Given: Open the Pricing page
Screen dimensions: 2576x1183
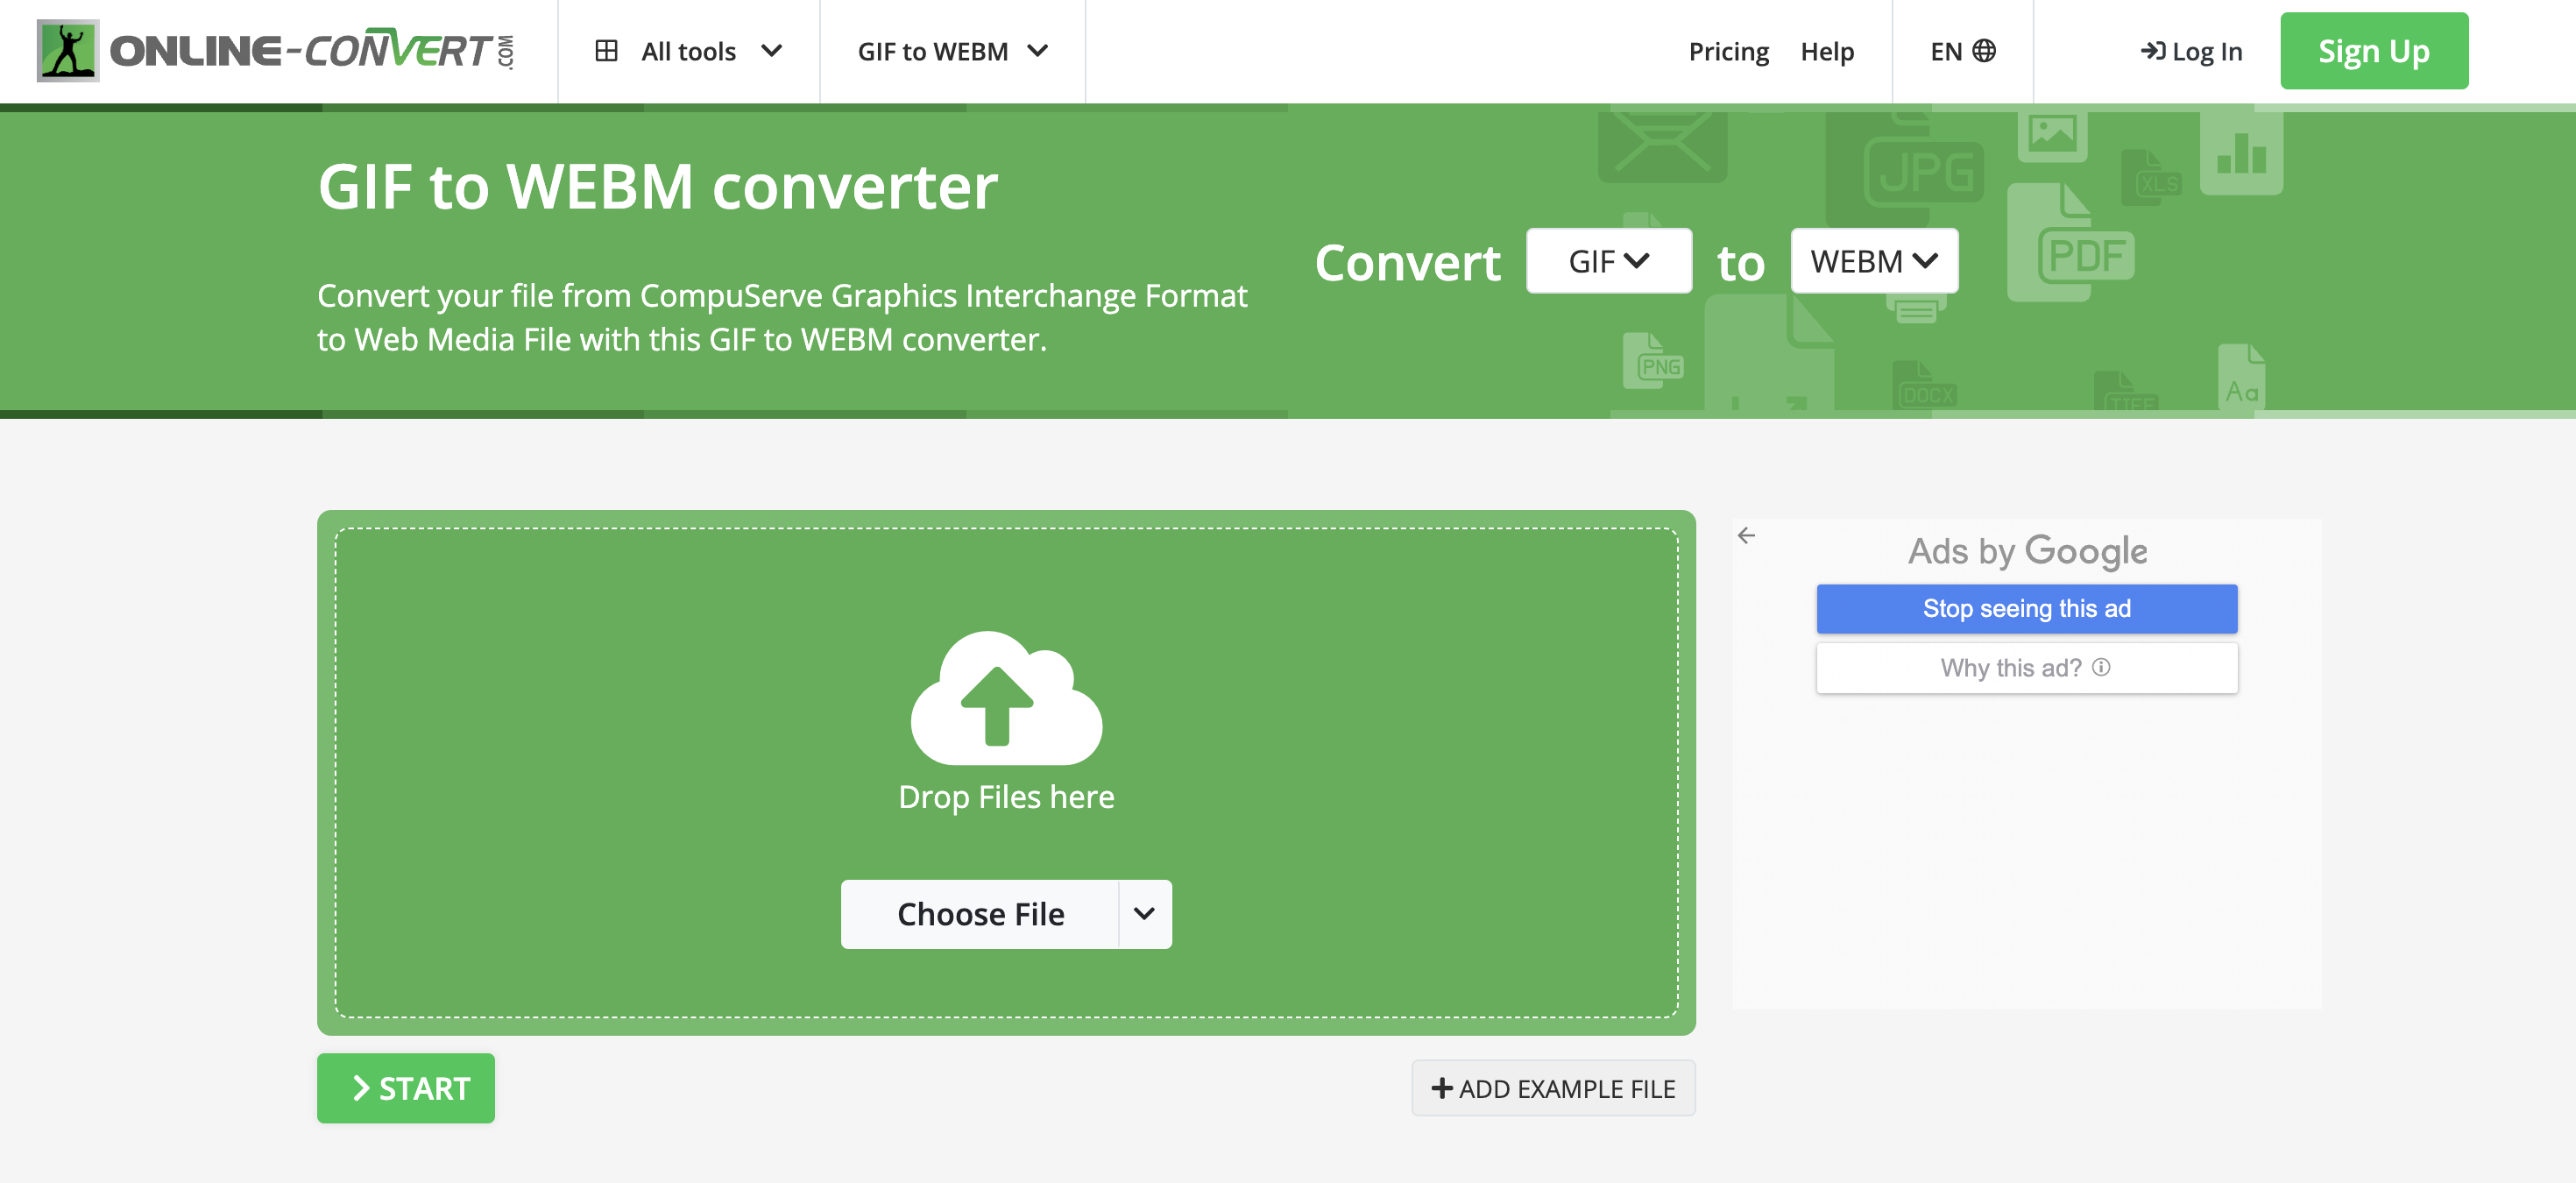Looking at the screenshot, I should [x=1728, y=51].
